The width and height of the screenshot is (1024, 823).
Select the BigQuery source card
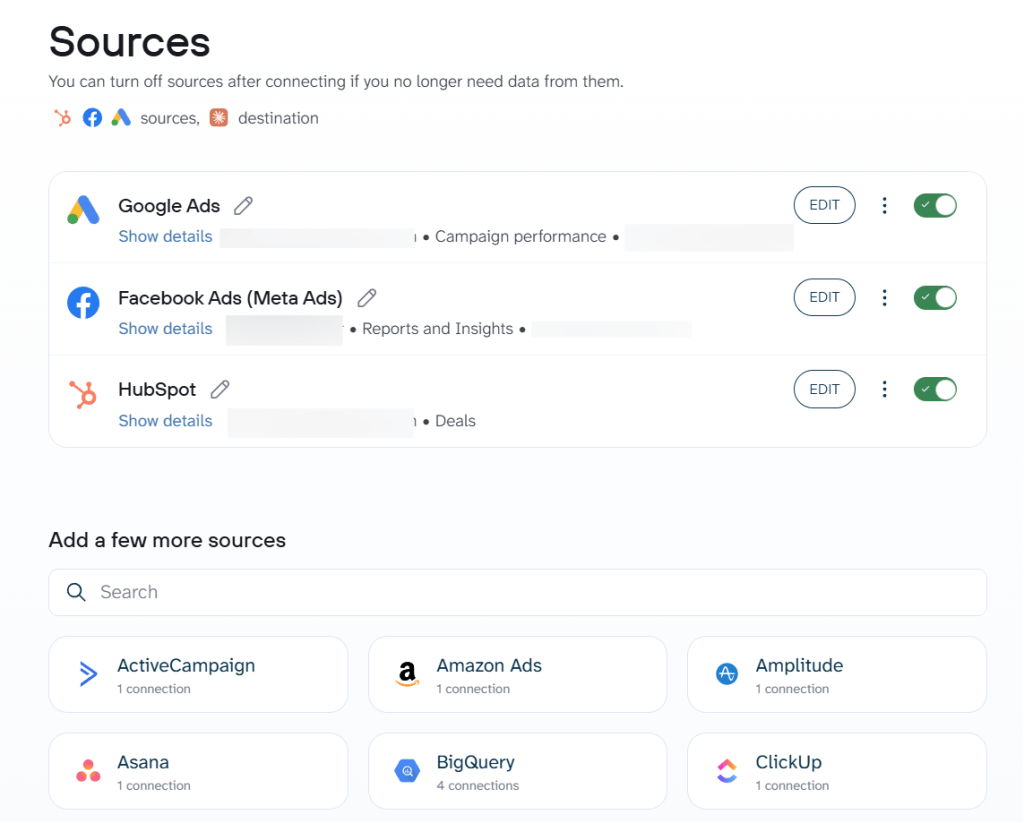pos(517,771)
